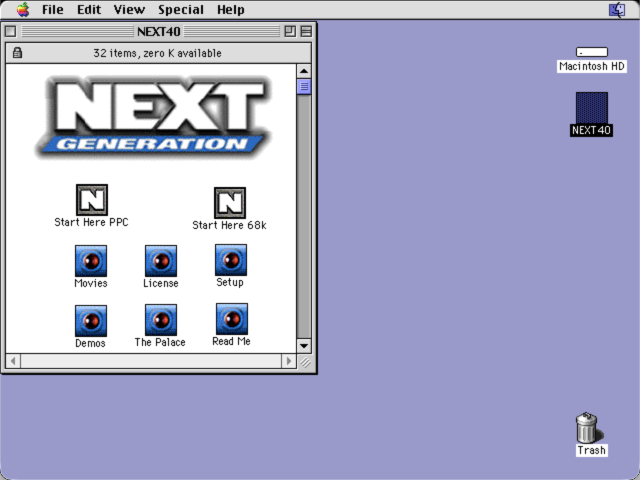Click the vertical scrollbar up arrow
640x480 pixels.
304,71
